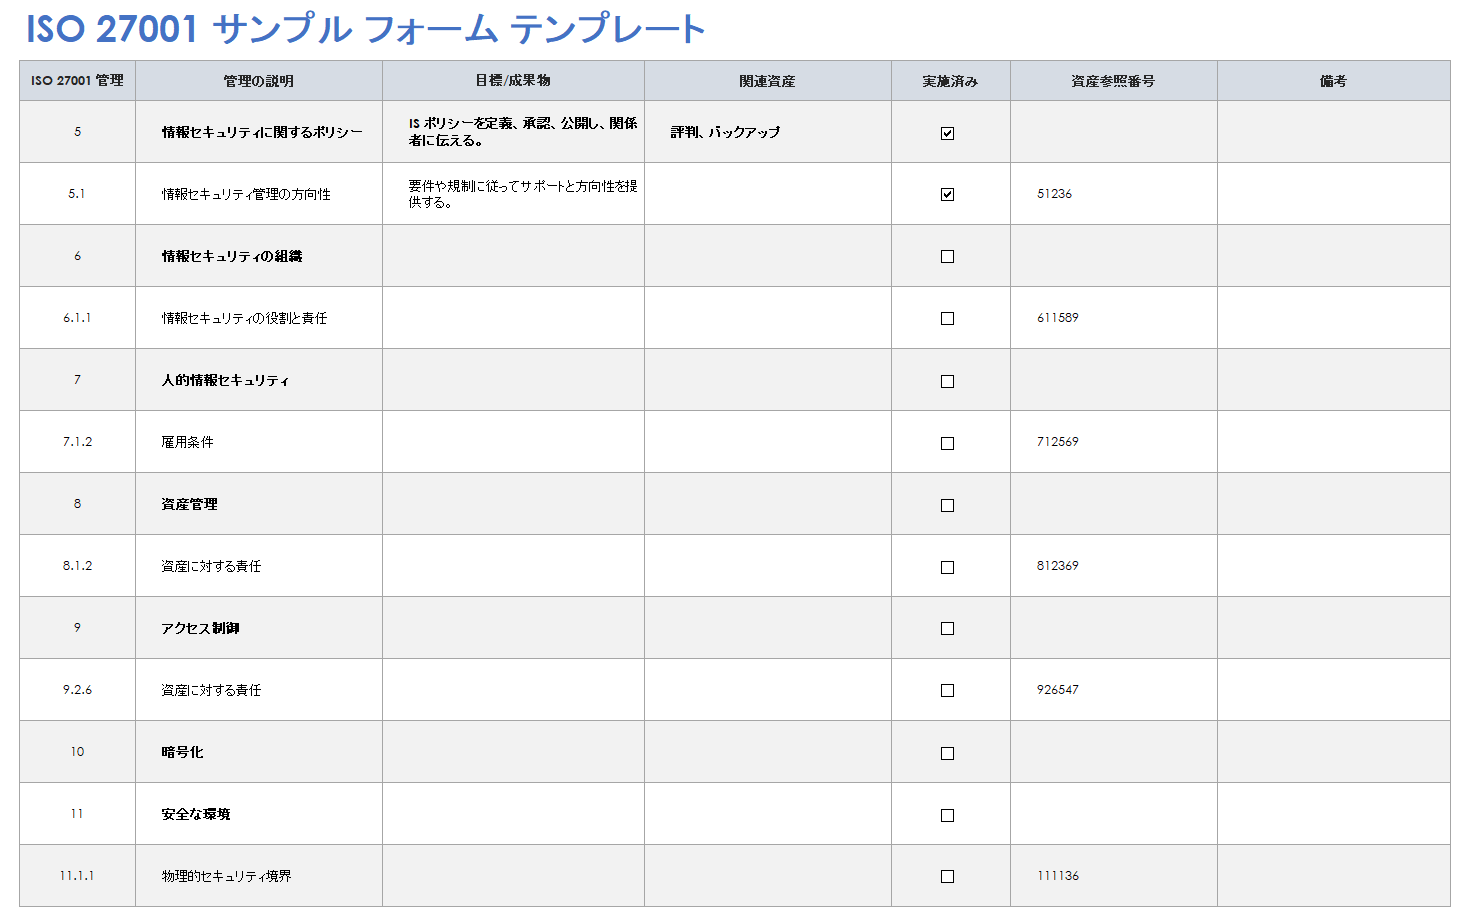Click control number 9.2.6

(77, 690)
